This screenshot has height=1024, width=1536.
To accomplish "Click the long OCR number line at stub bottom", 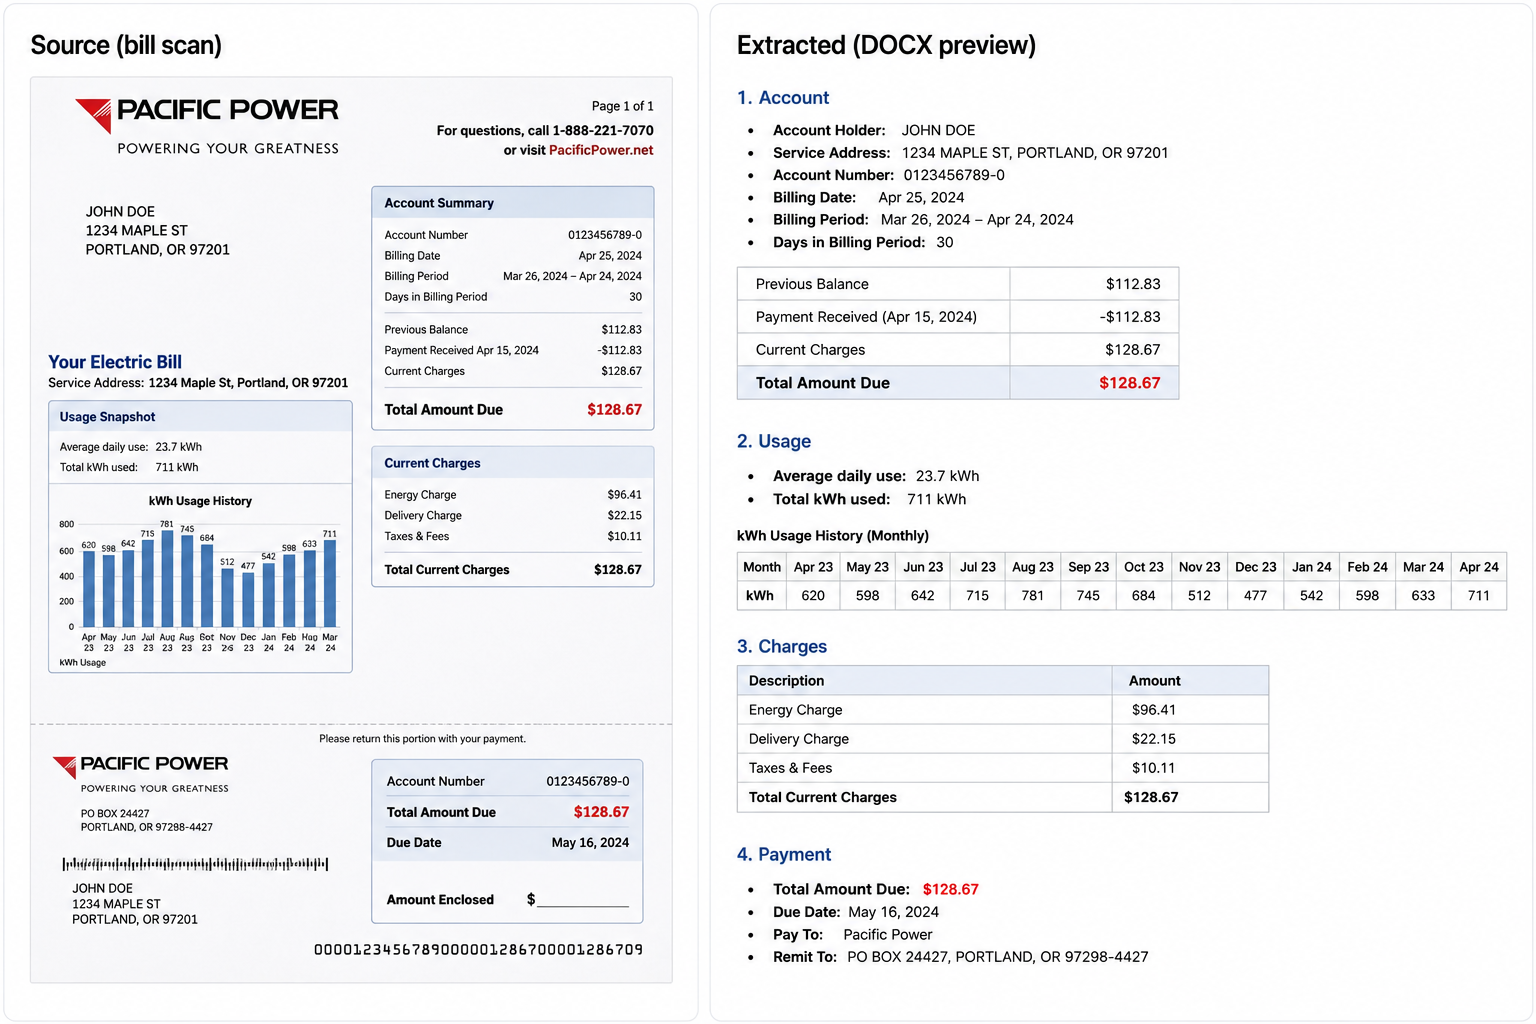I will (x=479, y=950).
